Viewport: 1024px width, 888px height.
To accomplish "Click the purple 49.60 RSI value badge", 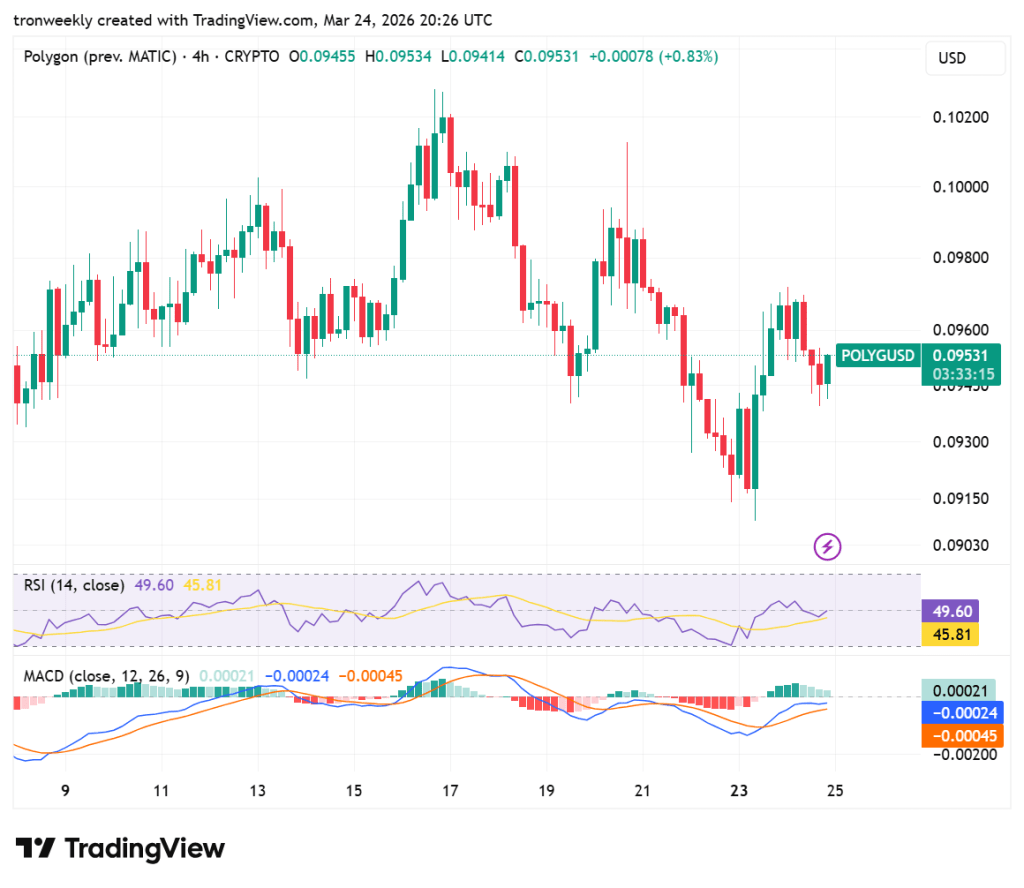I will tap(952, 611).
